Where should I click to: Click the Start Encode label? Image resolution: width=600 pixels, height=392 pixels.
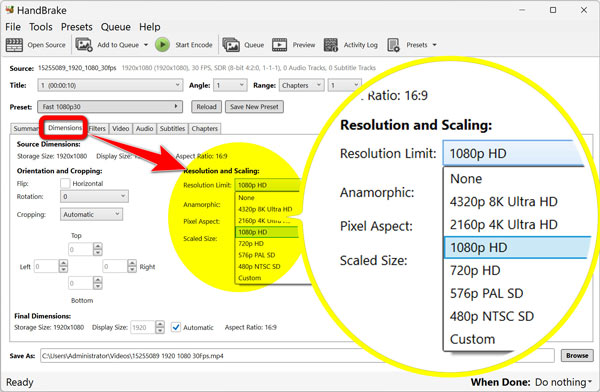[194, 45]
